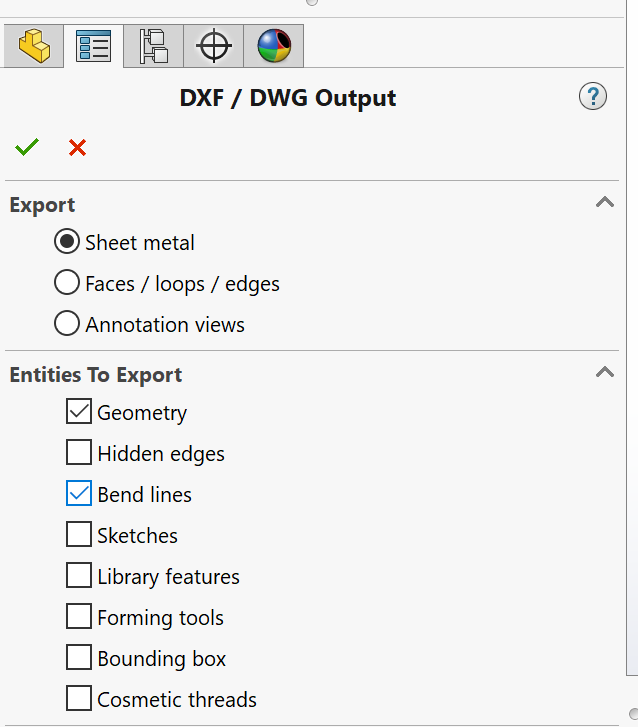
Task: Open the FeatureManager design tree tab
Action: (x=33, y=46)
